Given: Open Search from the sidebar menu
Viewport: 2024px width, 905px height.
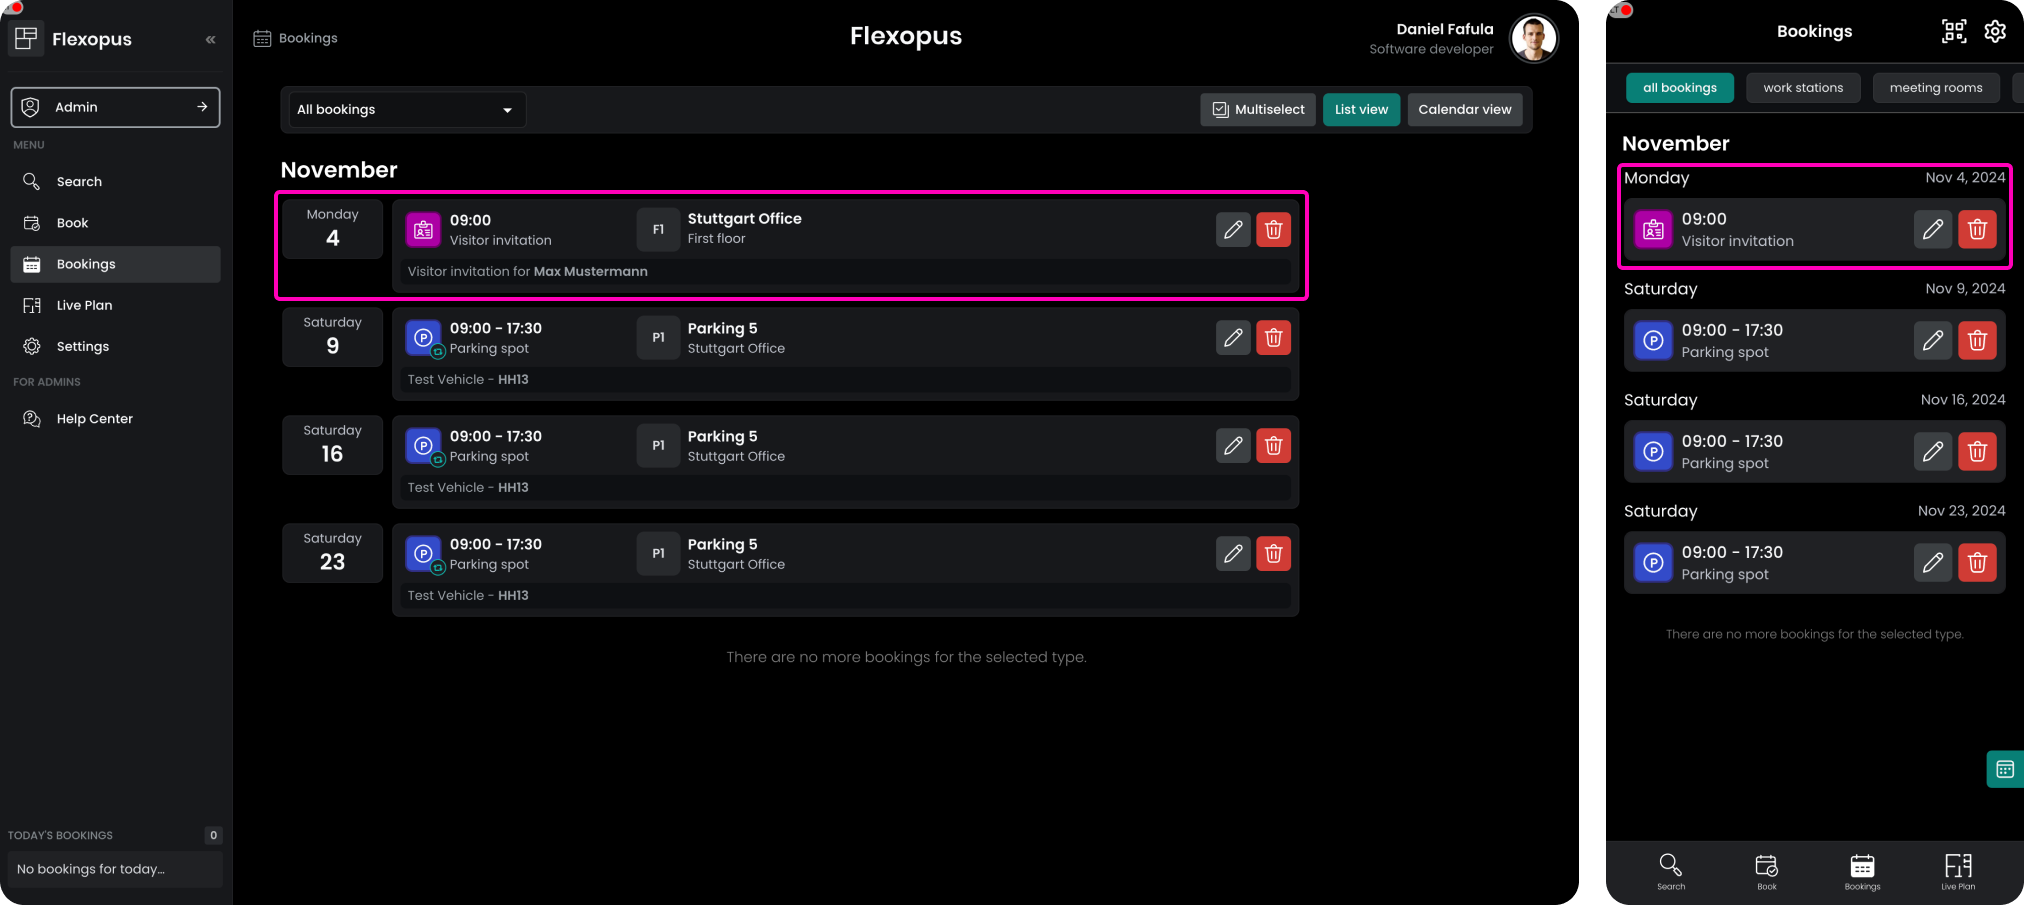Looking at the screenshot, I should (x=79, y=182).
